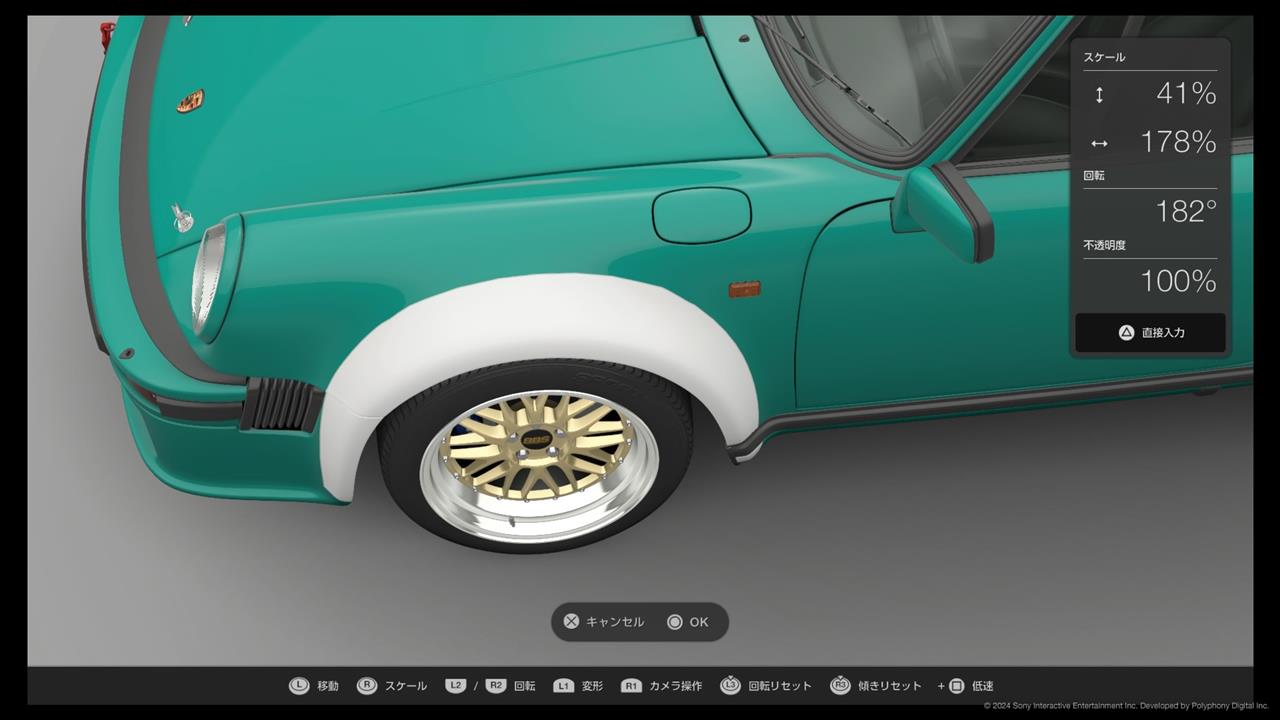Click the R stick スケール icon

(367, 686)
